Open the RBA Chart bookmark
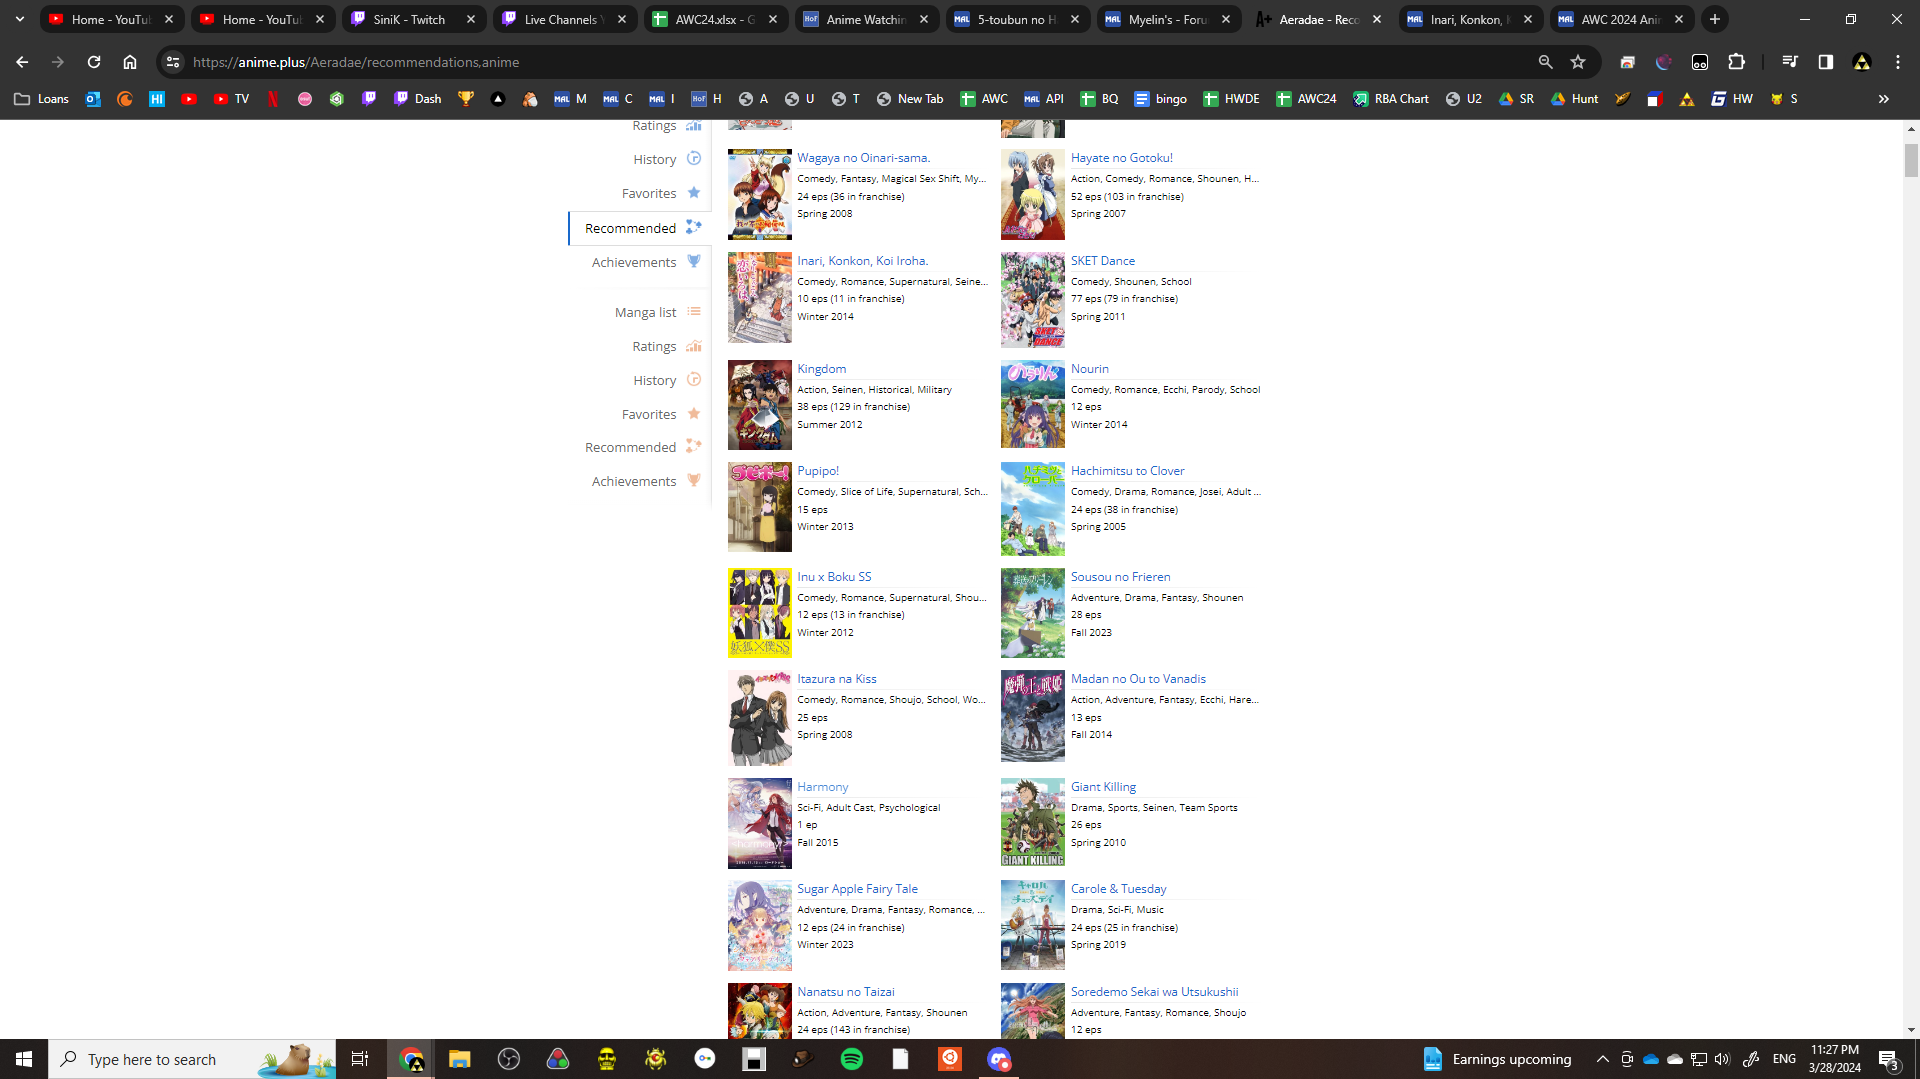The height and width of the screenshot is (1079, 1920). pos(1391,99)
